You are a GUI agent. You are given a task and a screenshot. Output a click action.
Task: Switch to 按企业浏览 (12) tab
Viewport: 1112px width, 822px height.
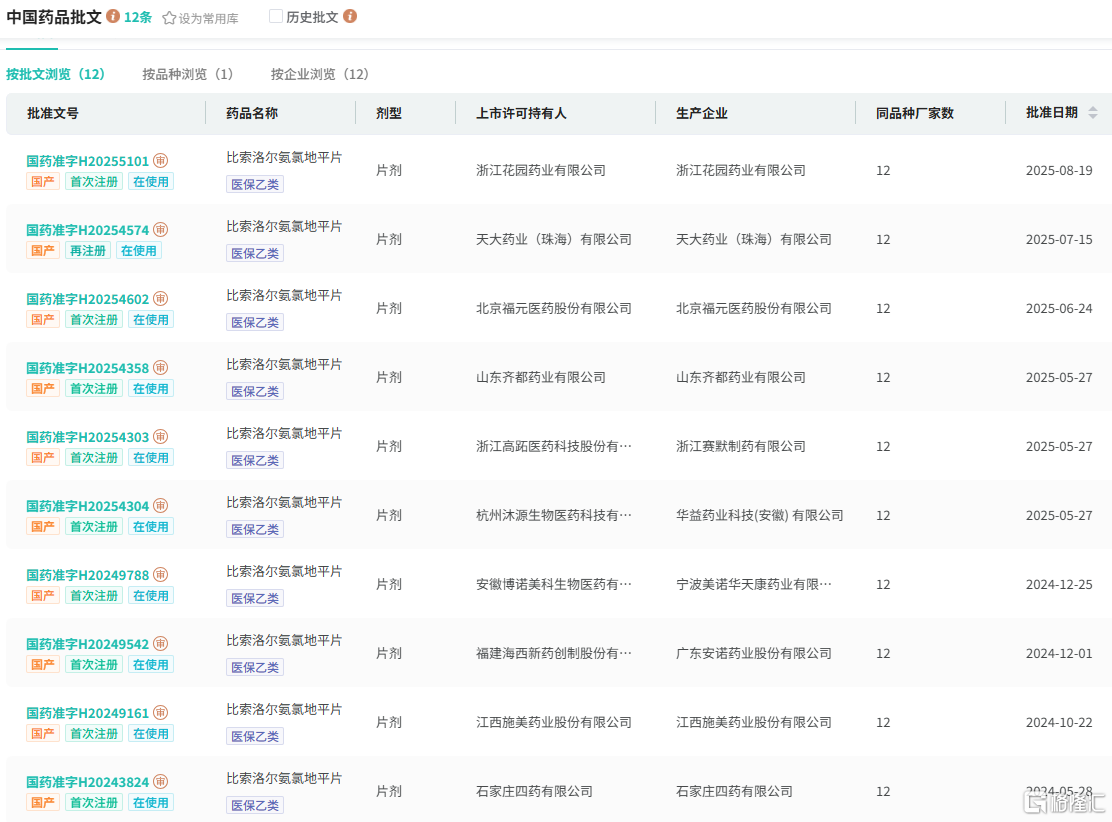point(320,74)
